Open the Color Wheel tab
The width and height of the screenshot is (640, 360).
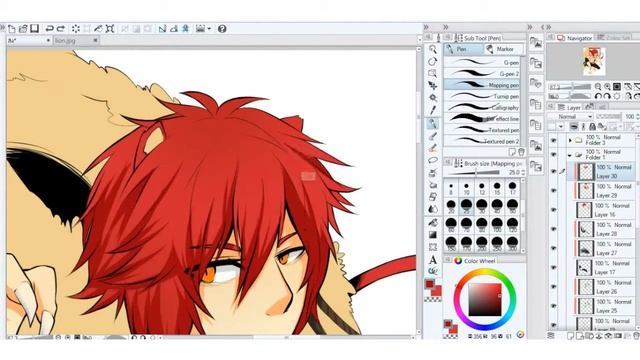point(475,260)
